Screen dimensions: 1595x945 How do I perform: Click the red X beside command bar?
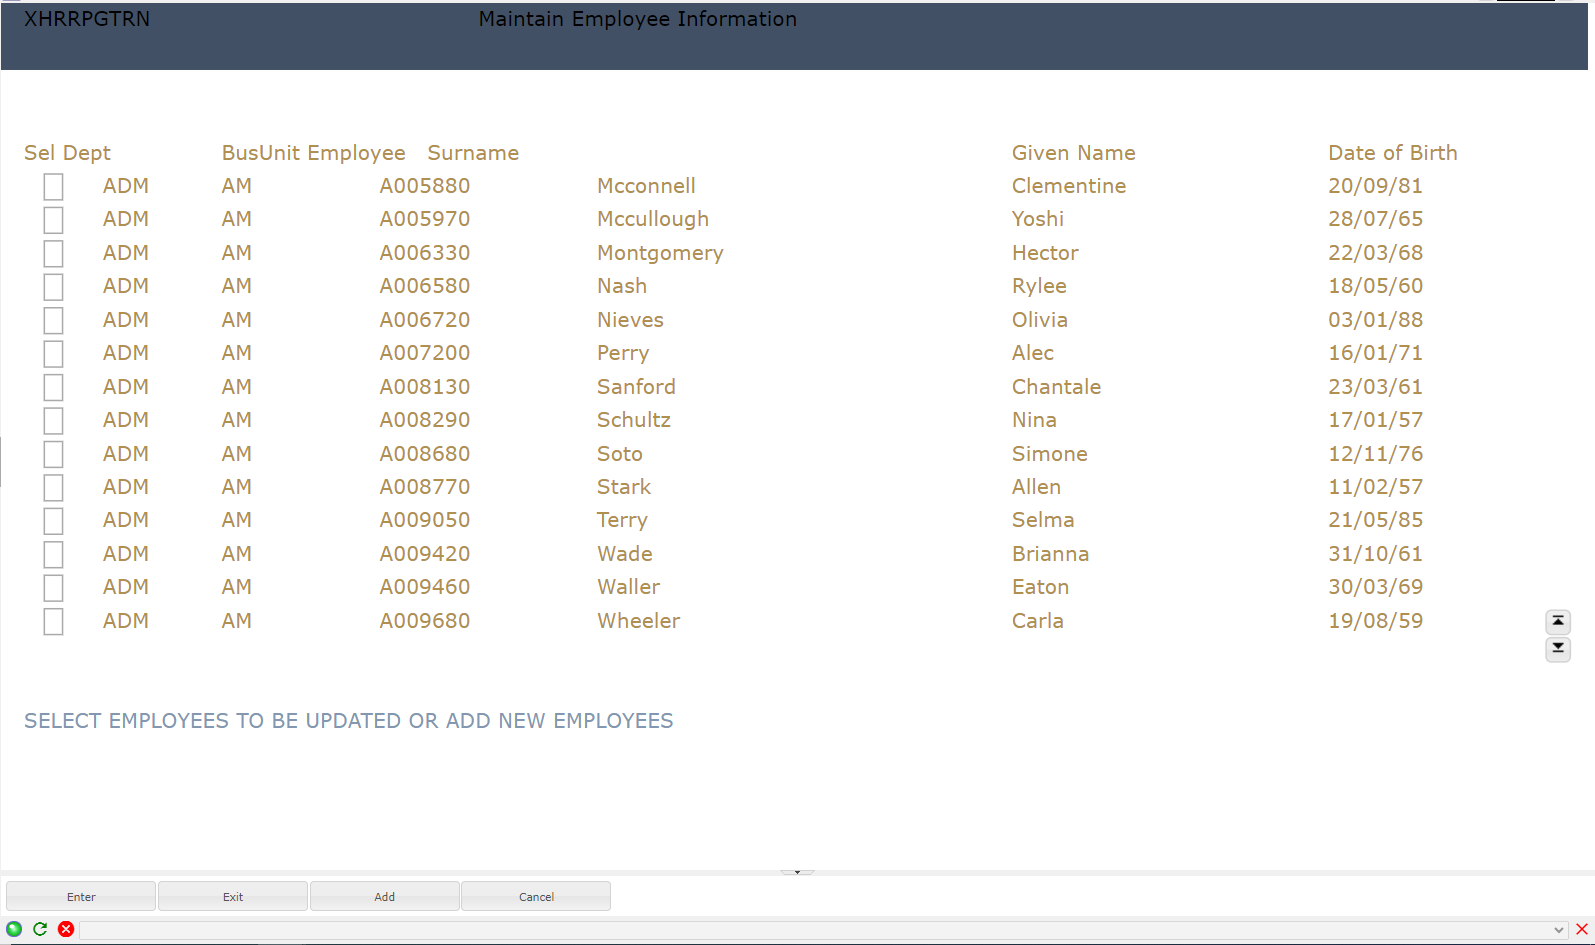(x=1582, y=929)
